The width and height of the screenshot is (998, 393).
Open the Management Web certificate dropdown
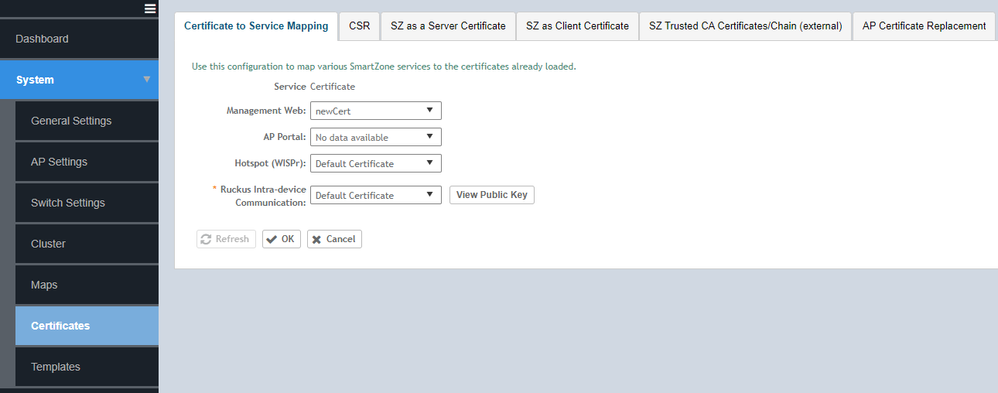click(376, 111)
